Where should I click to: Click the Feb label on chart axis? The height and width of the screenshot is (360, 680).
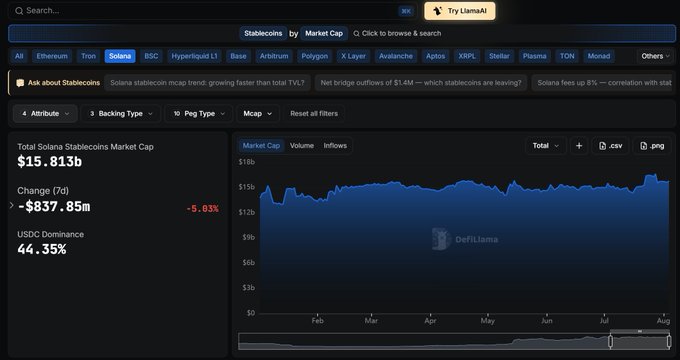(317, 321)
